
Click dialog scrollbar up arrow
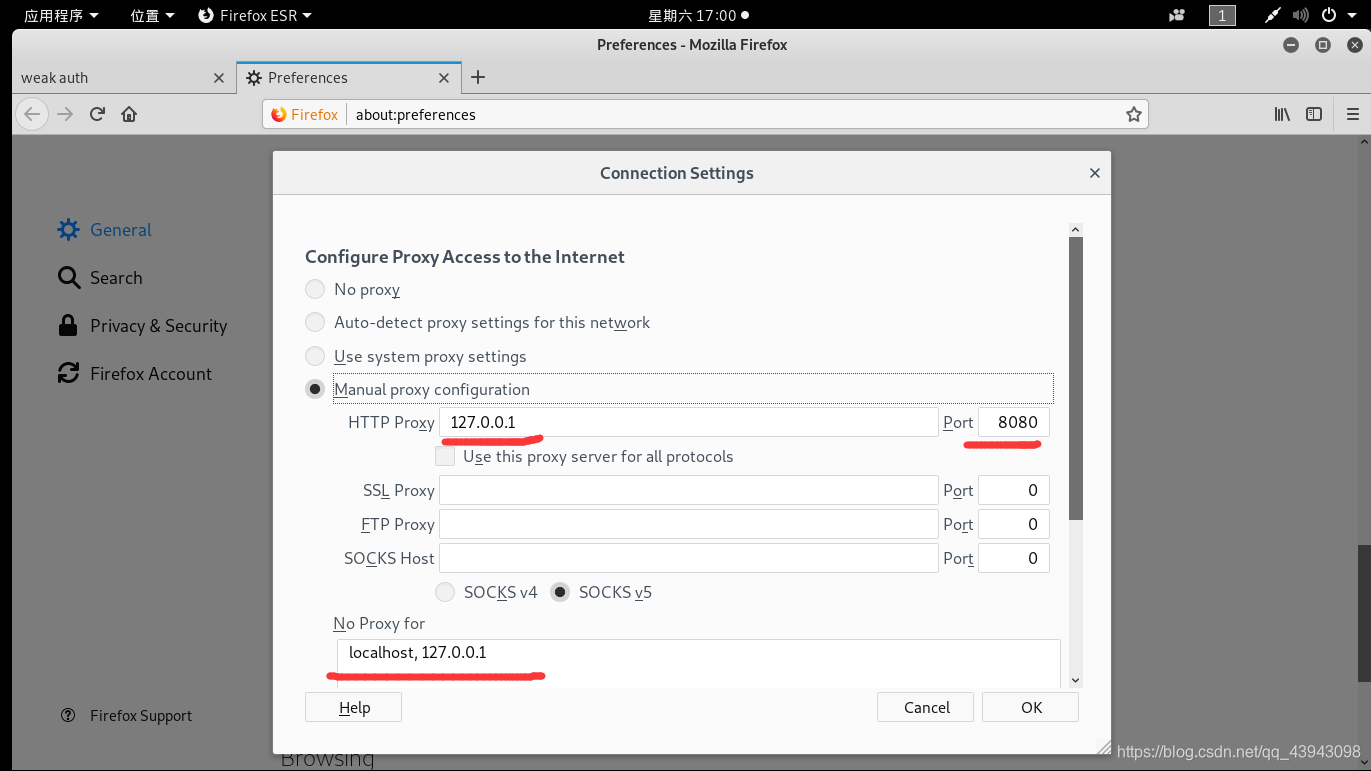(x=1076, y=230)
